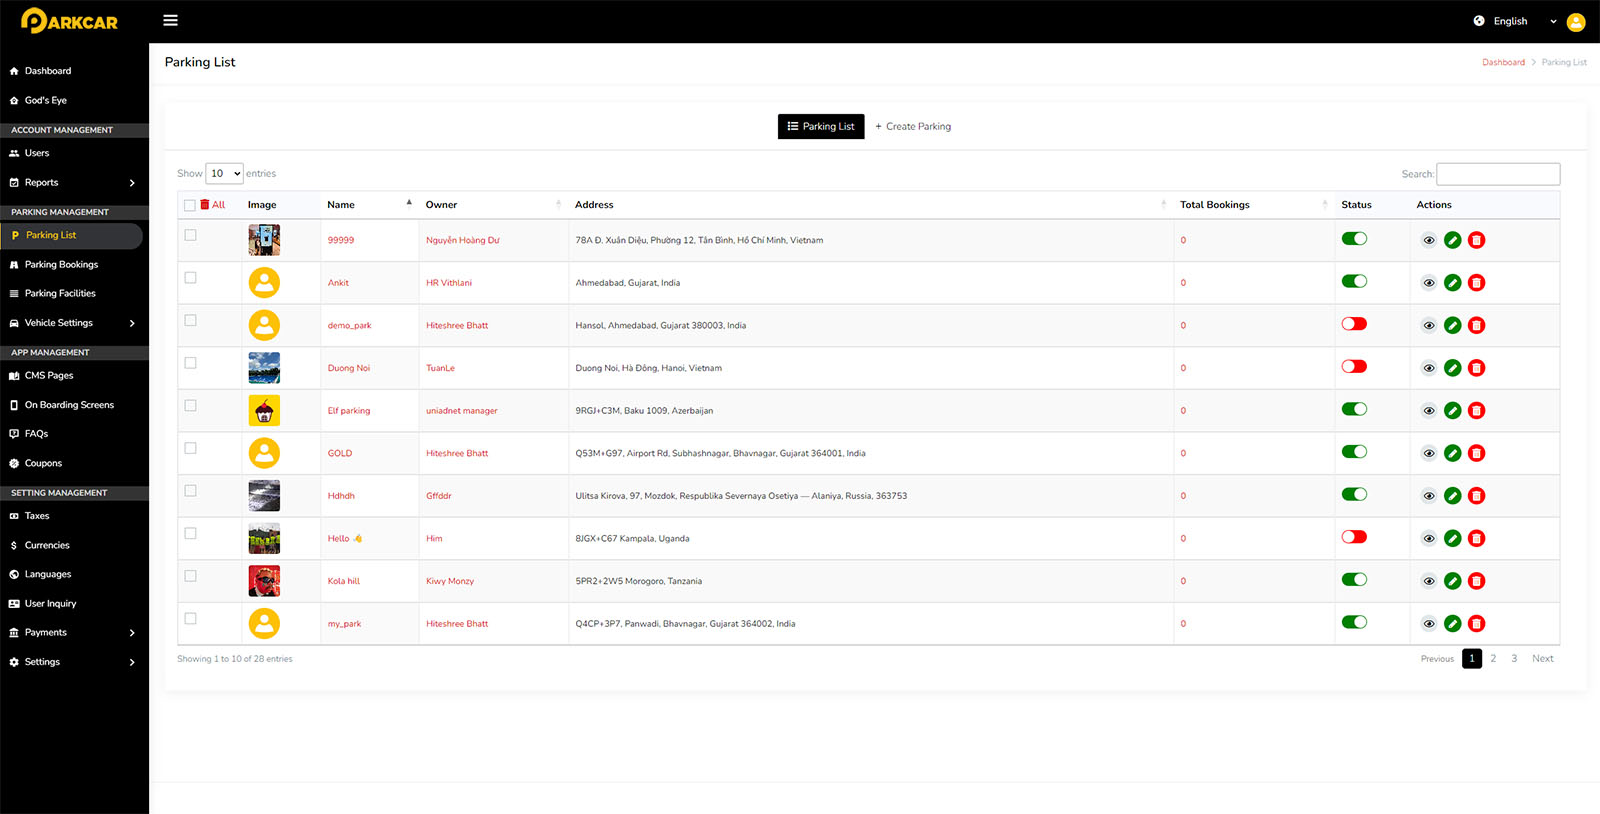Edit the demo_park entry
The image size is (1600, 814).
[x=1453, y=325]
